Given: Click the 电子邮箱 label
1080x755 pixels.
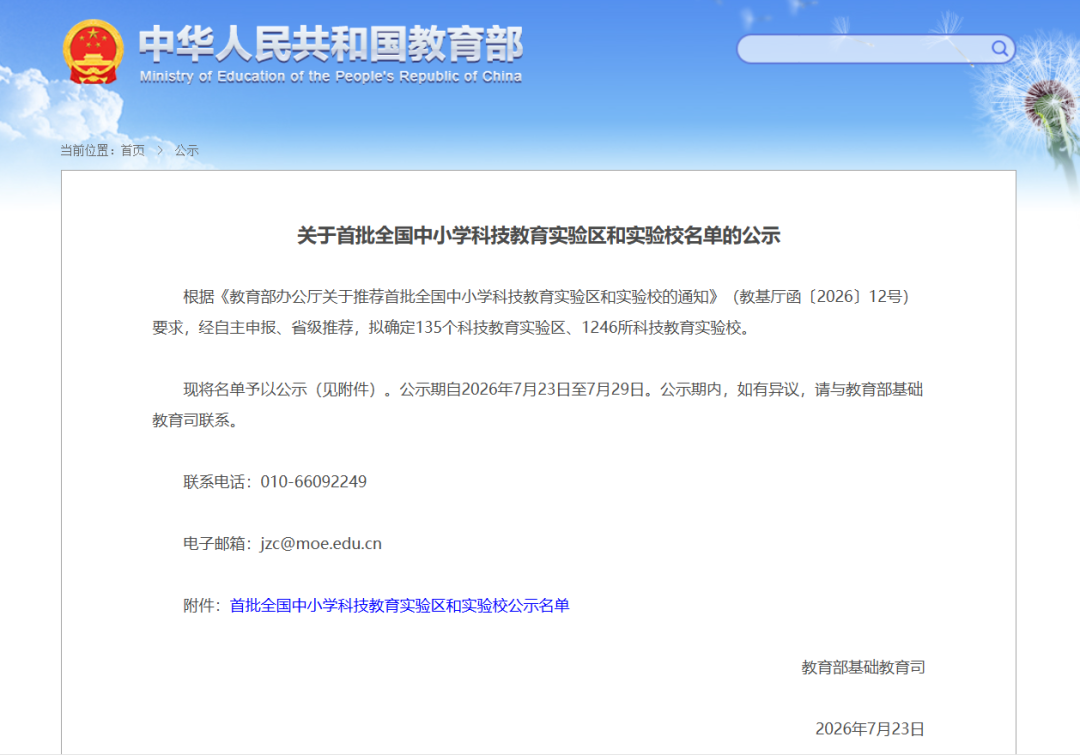Looking at the screenshot, I should 217,544.
